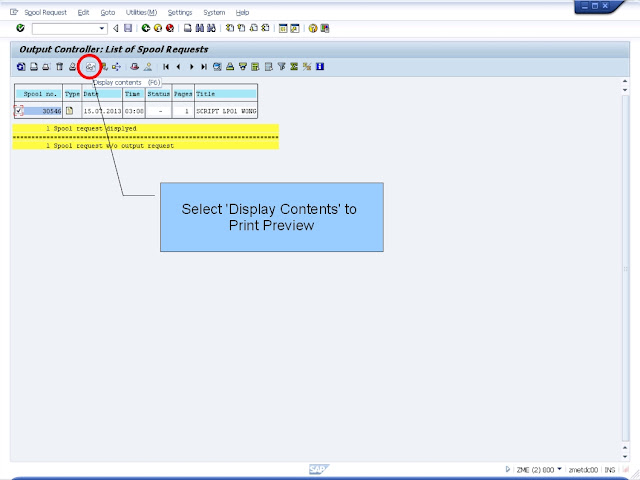Image resolution: width=640 pixels, height=480 pixels.
Task: Click the document type icon in row 30546
Action: 69,111
